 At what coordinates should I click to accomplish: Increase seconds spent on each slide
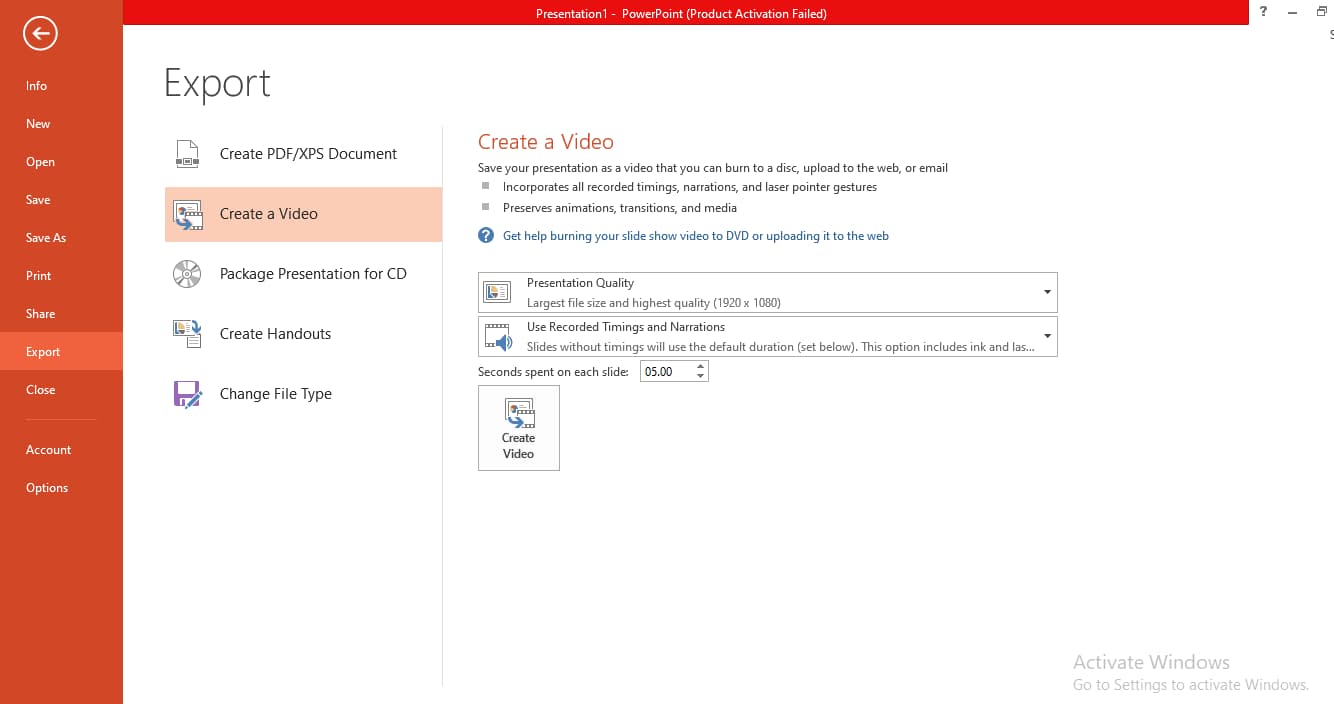tap(700, 366)
